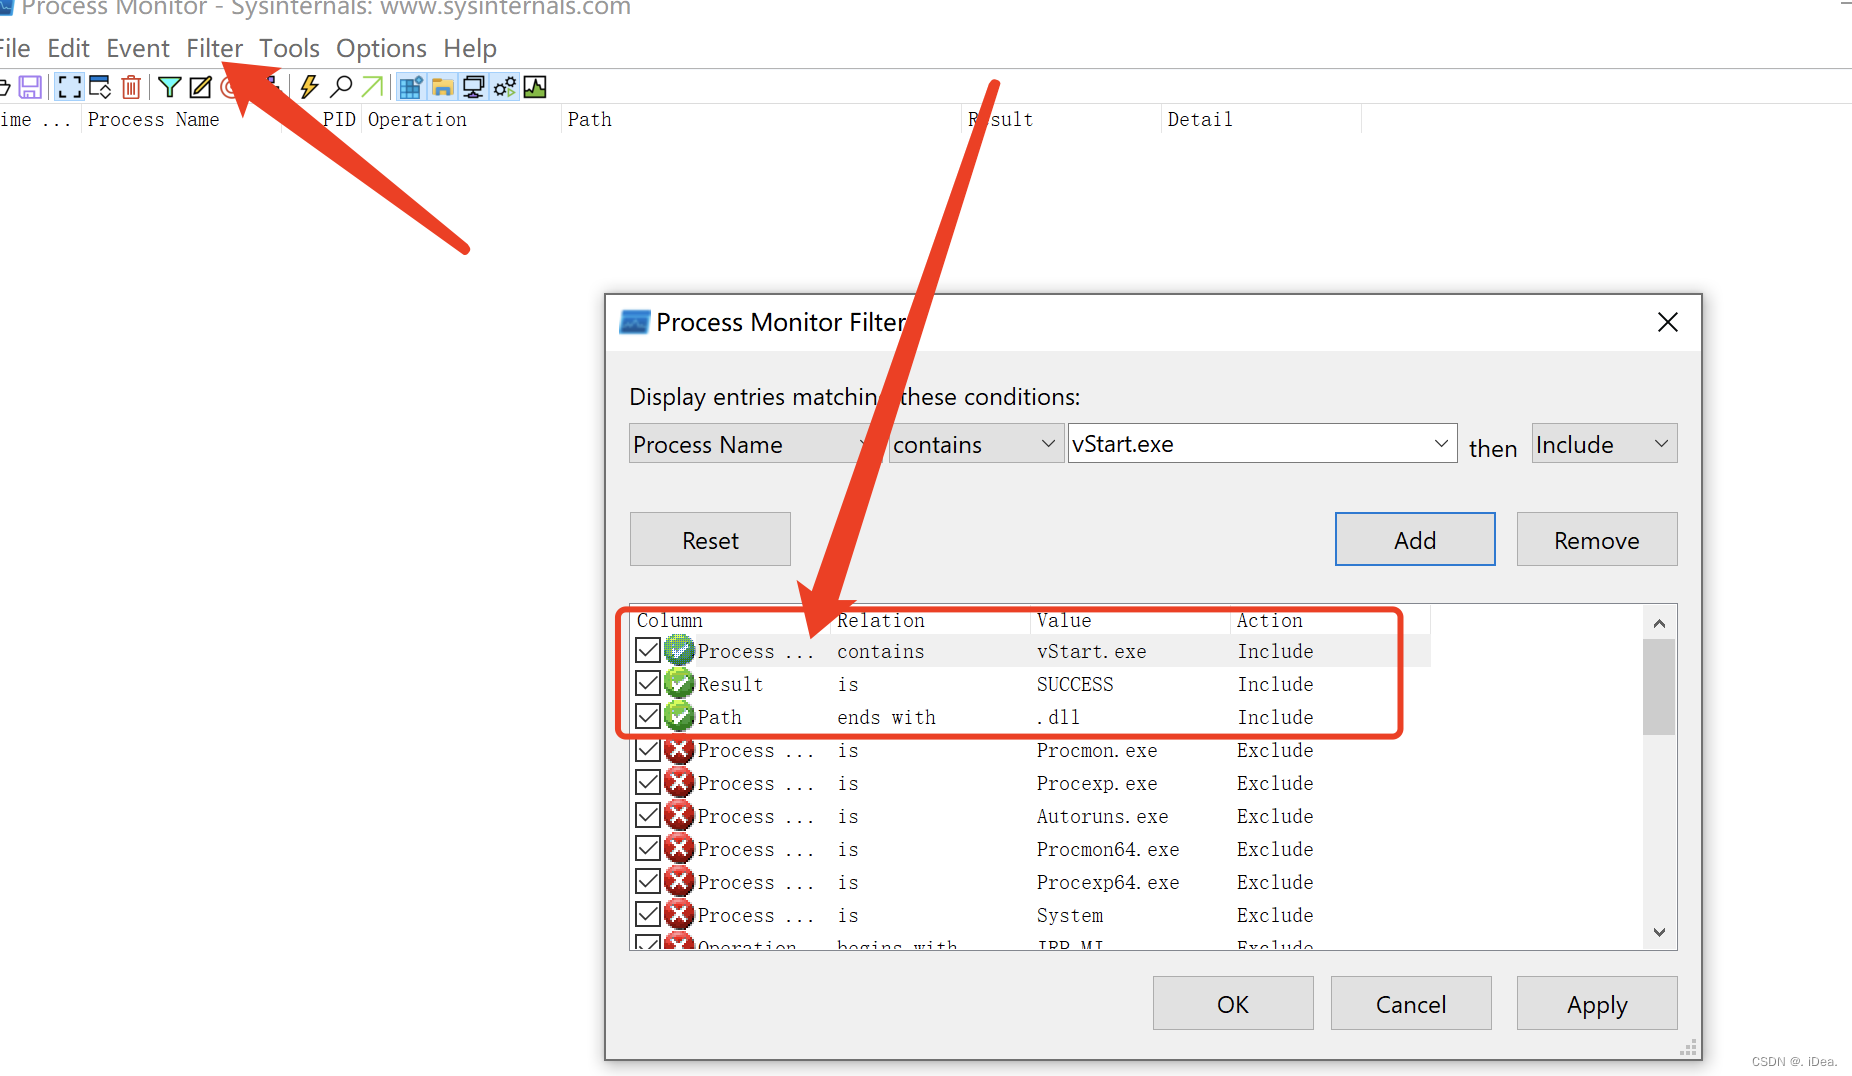Click red exclude icon of Procmon.exe row
Image resolution: width=1852 pixels, height=1076 pixels.
click(x=679, y=749)
